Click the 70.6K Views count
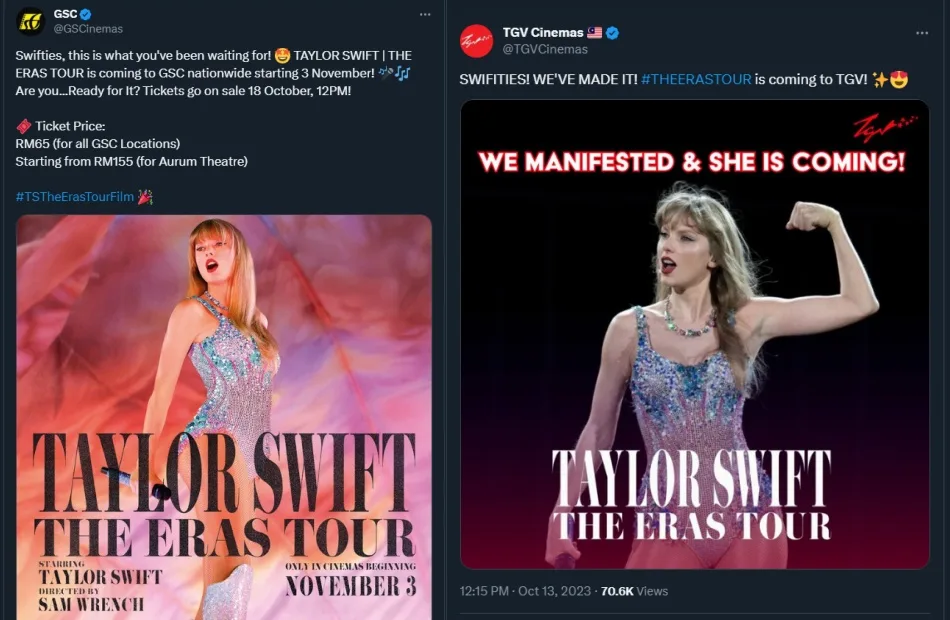This screenshot has width=950, height=620. click(634, 591)
